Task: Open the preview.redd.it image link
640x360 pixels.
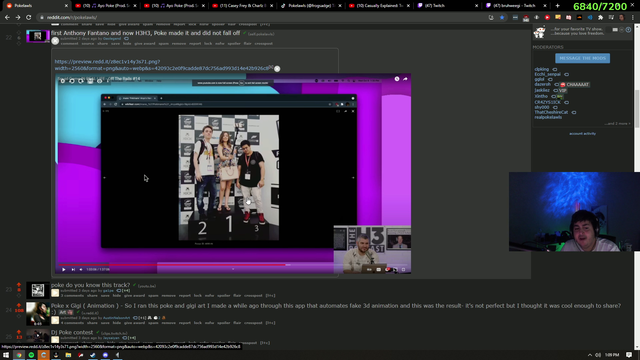Action: 162,65
